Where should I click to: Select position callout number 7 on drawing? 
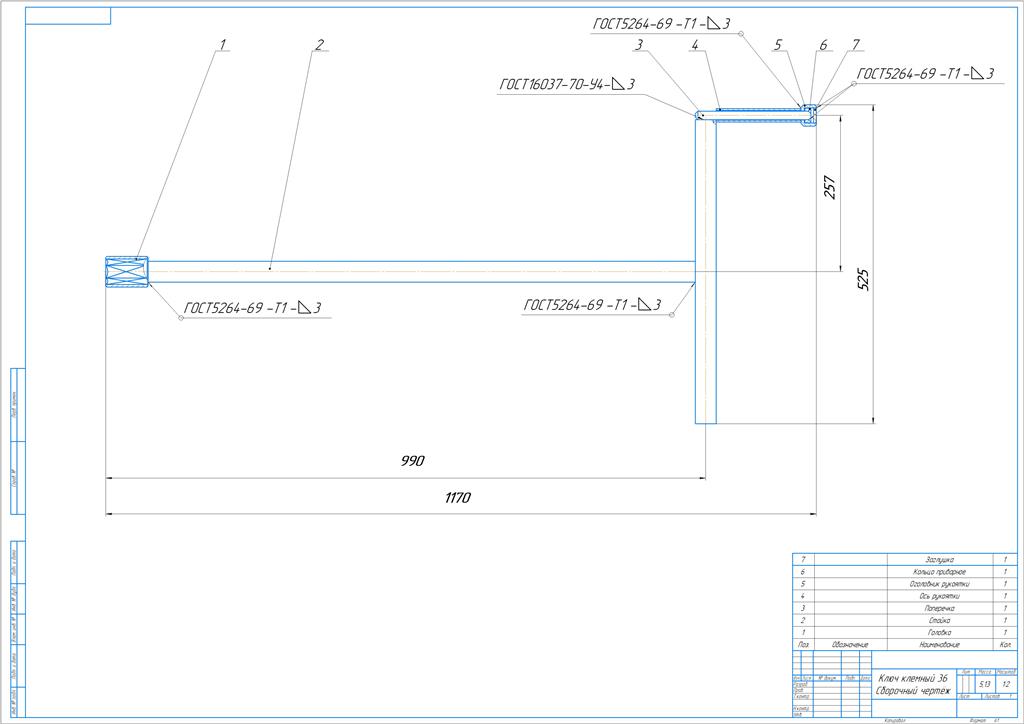856,44
